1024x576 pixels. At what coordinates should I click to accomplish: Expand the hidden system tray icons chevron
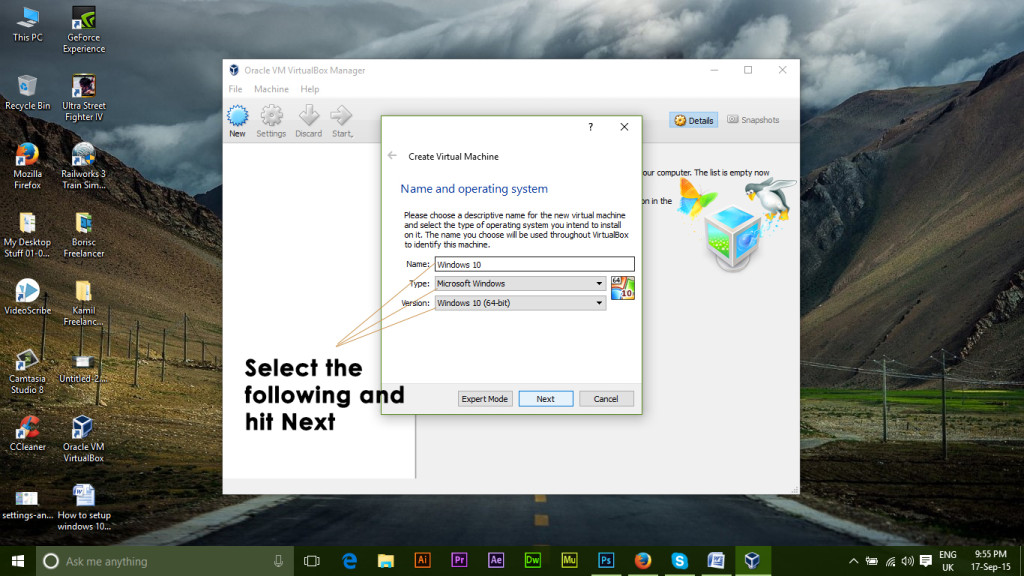click(x=853, y=561)
